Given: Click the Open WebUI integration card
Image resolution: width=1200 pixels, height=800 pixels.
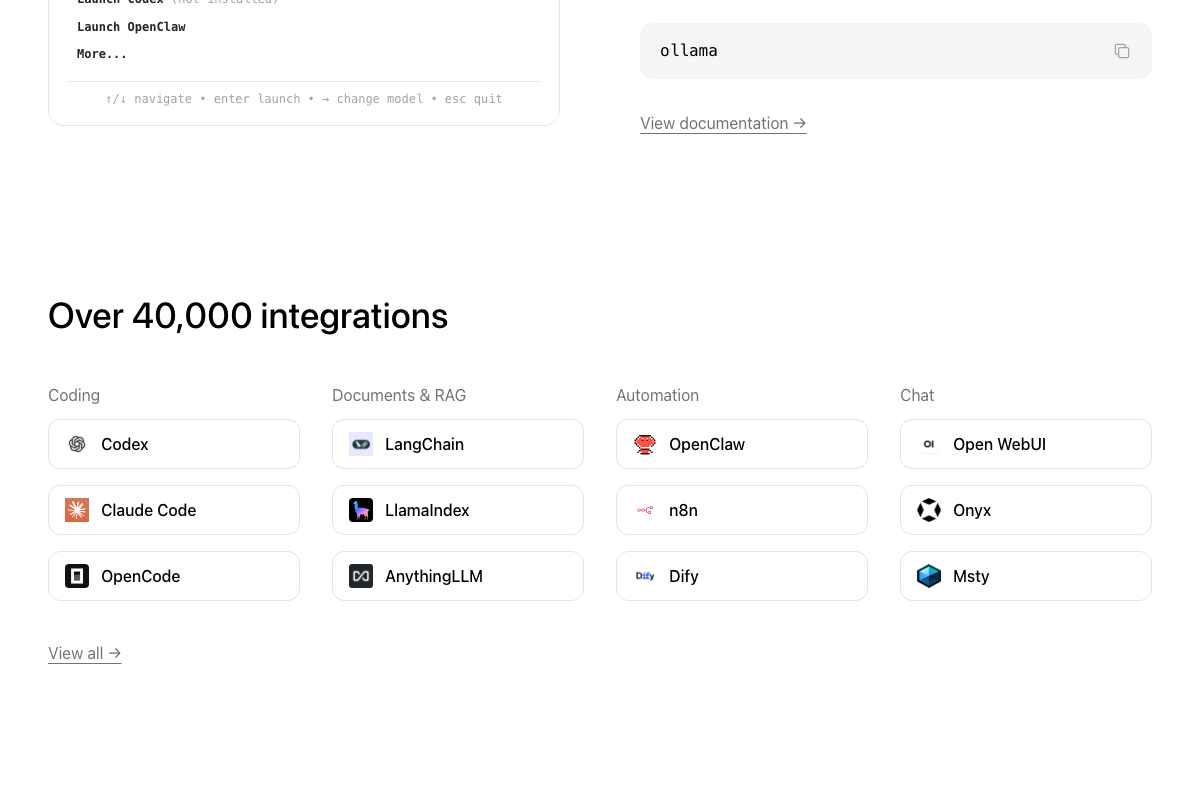Looking at the screenshot, I should pyautogui.click(x=1025, y=444).
